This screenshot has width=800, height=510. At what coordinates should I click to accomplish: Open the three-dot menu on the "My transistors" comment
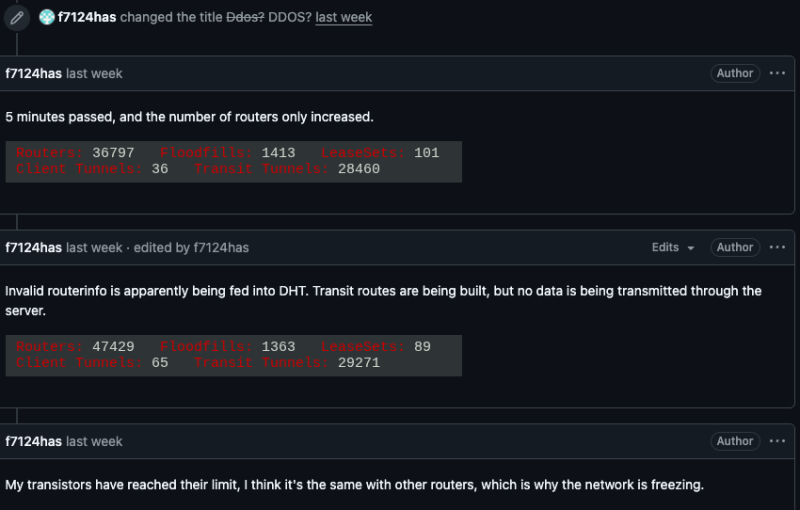[x=777, y=441]
